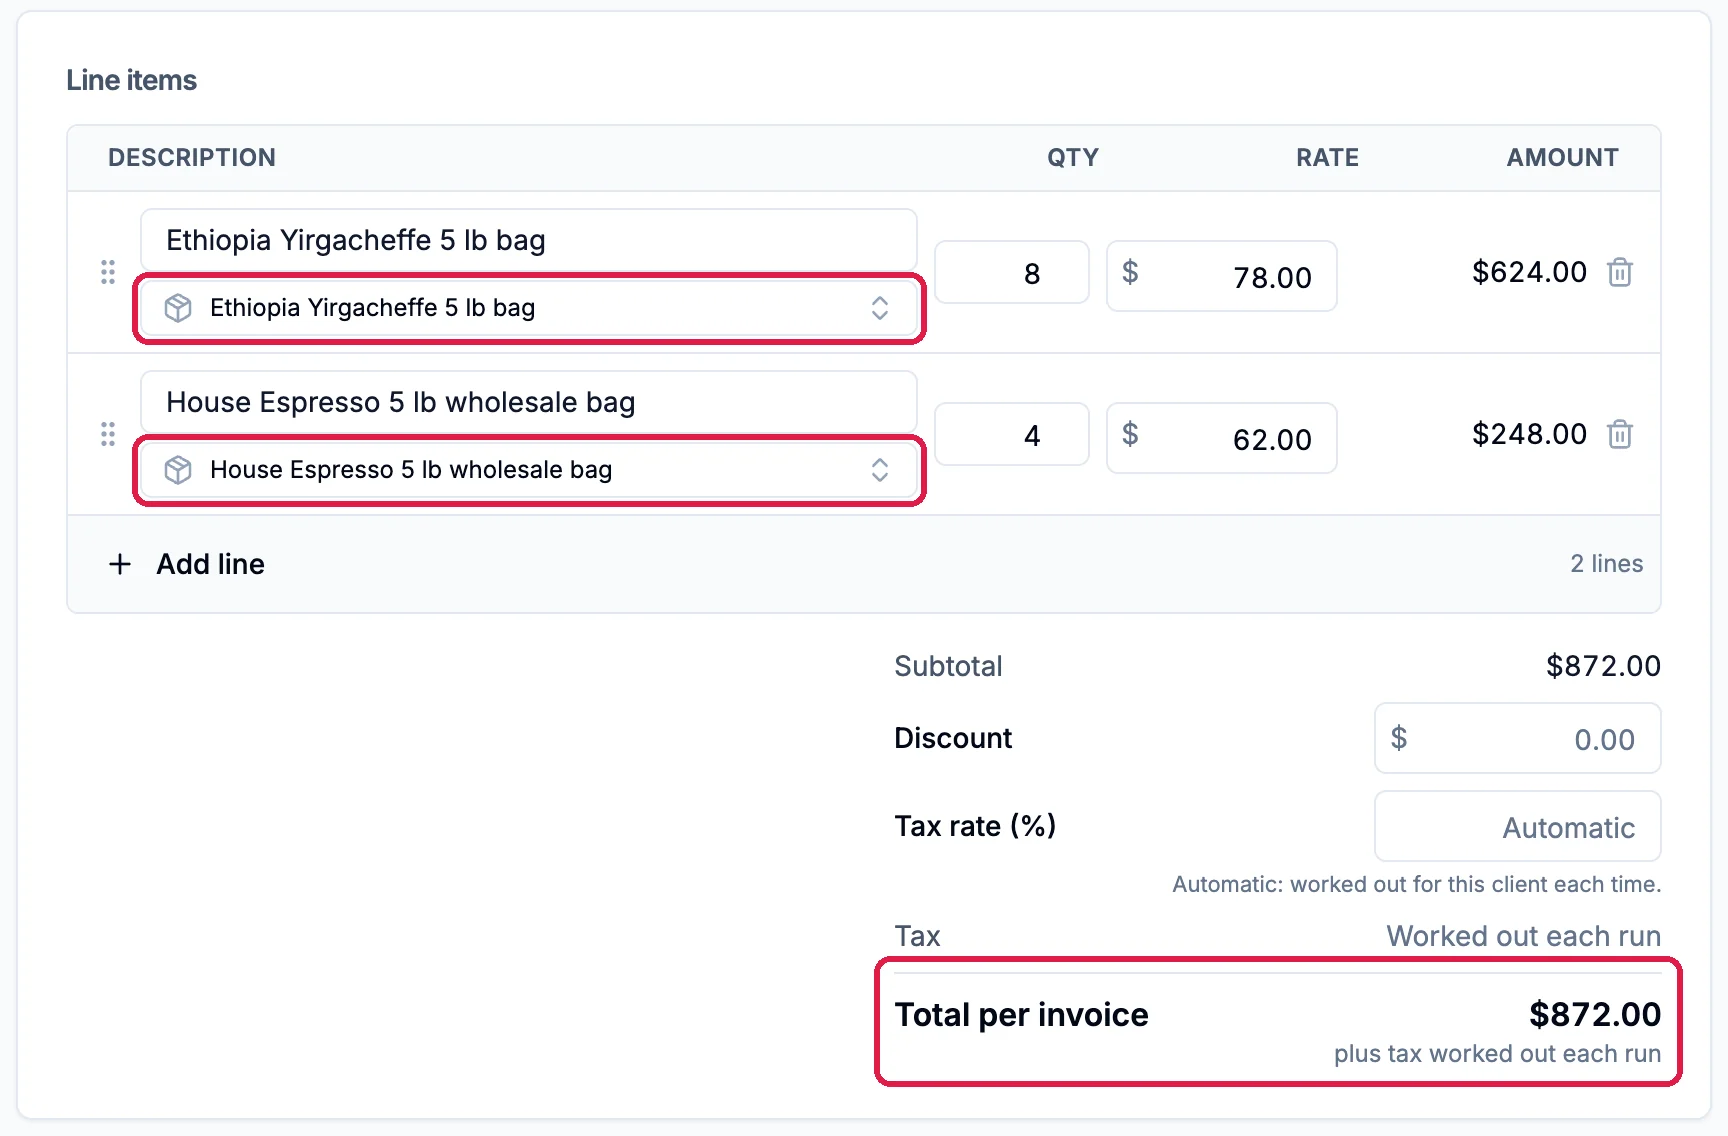The width and height of the screenshot is (1728, 1136).
Task: Click the quantity field showing 8
Action: coord(1012,272)
